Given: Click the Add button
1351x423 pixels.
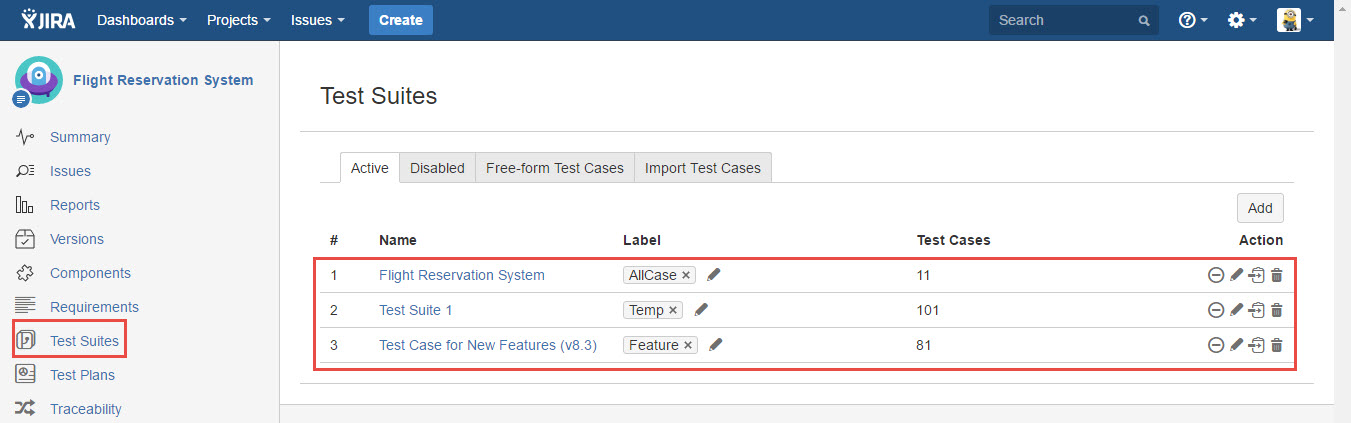Looking at the screenshot, I should click(x=1260, y=208).
